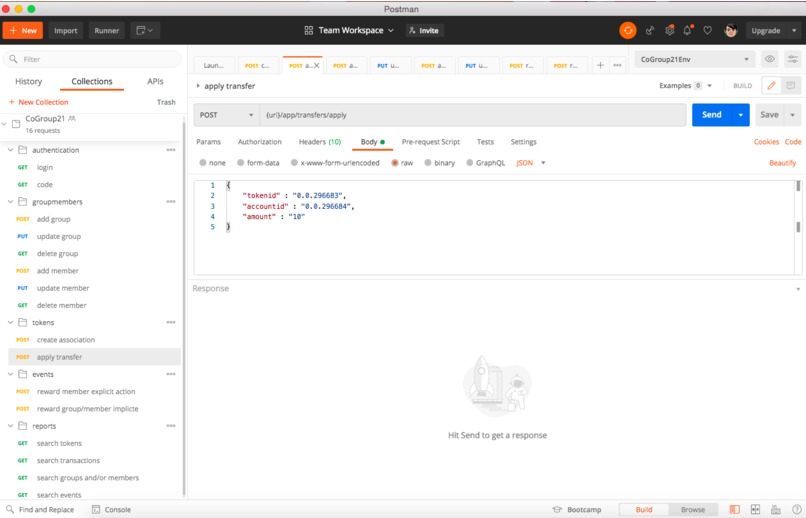Screen dimensions: 806x518
Task: Open authentication folder options ellipsis
Action: pyautogui.click(x=171, y=150)
